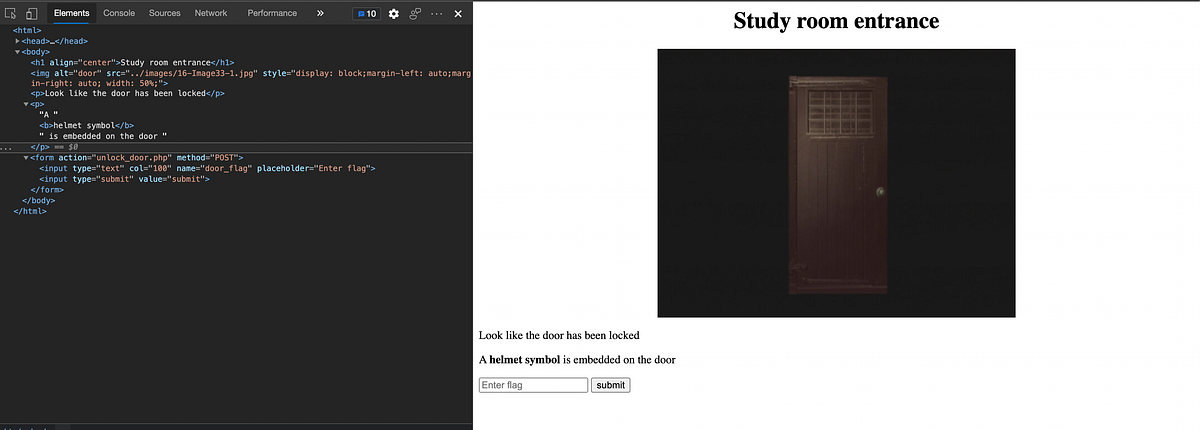
Task: Click the issues counter badge showing 10
Action: click(x=367, y=14)
